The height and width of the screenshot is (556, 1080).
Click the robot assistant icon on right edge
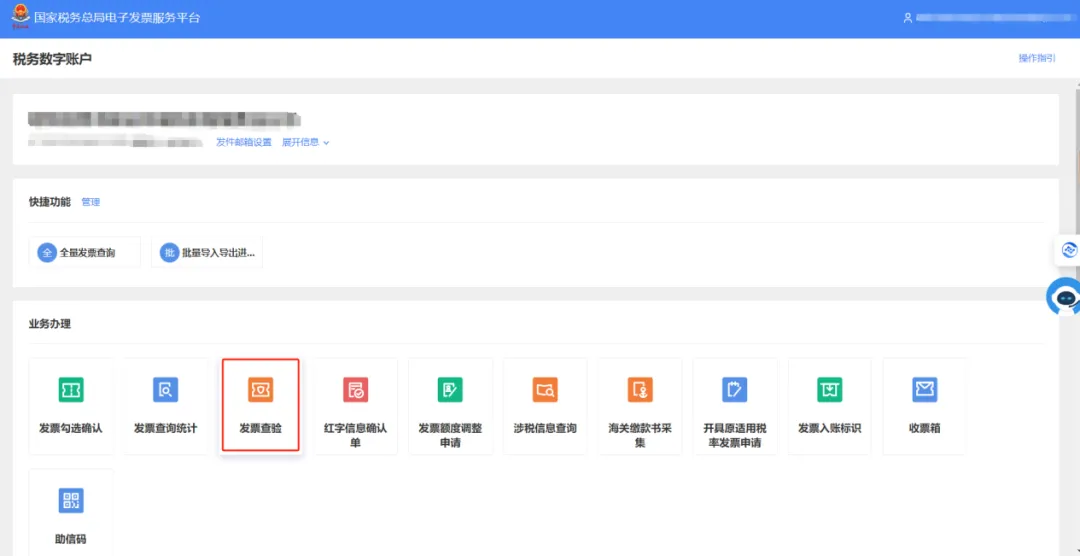(1066, 298)
